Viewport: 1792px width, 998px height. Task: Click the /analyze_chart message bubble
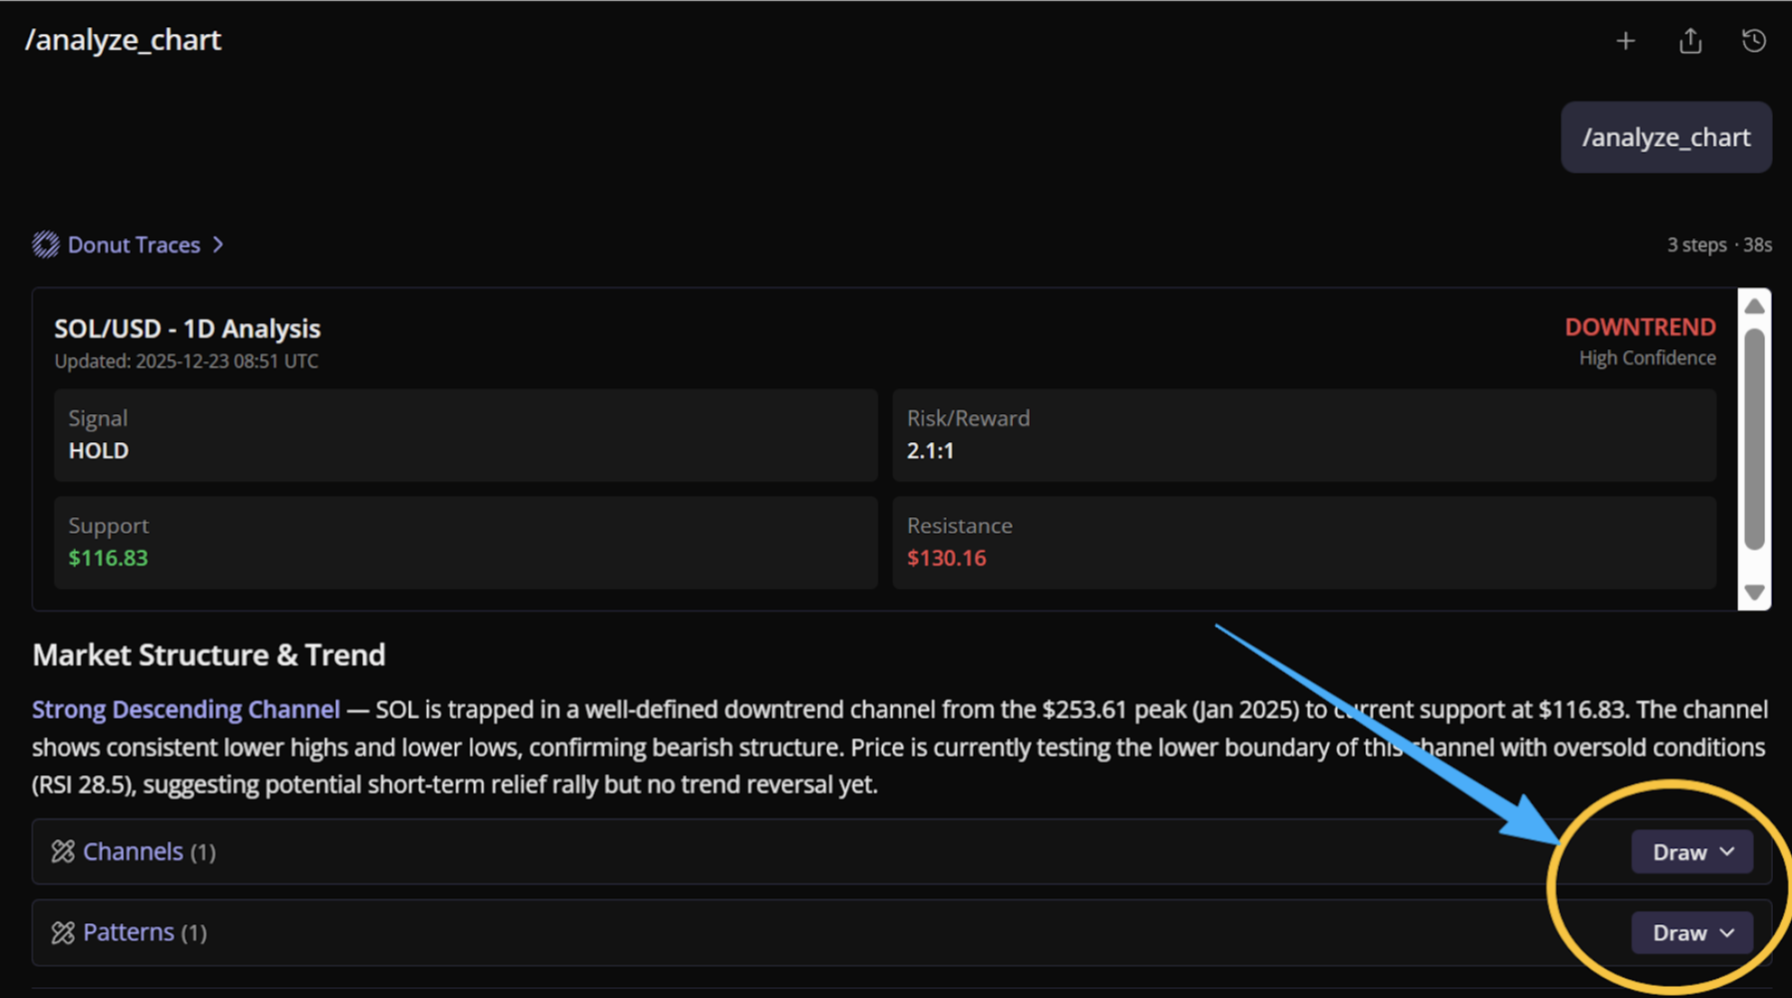1666,137
